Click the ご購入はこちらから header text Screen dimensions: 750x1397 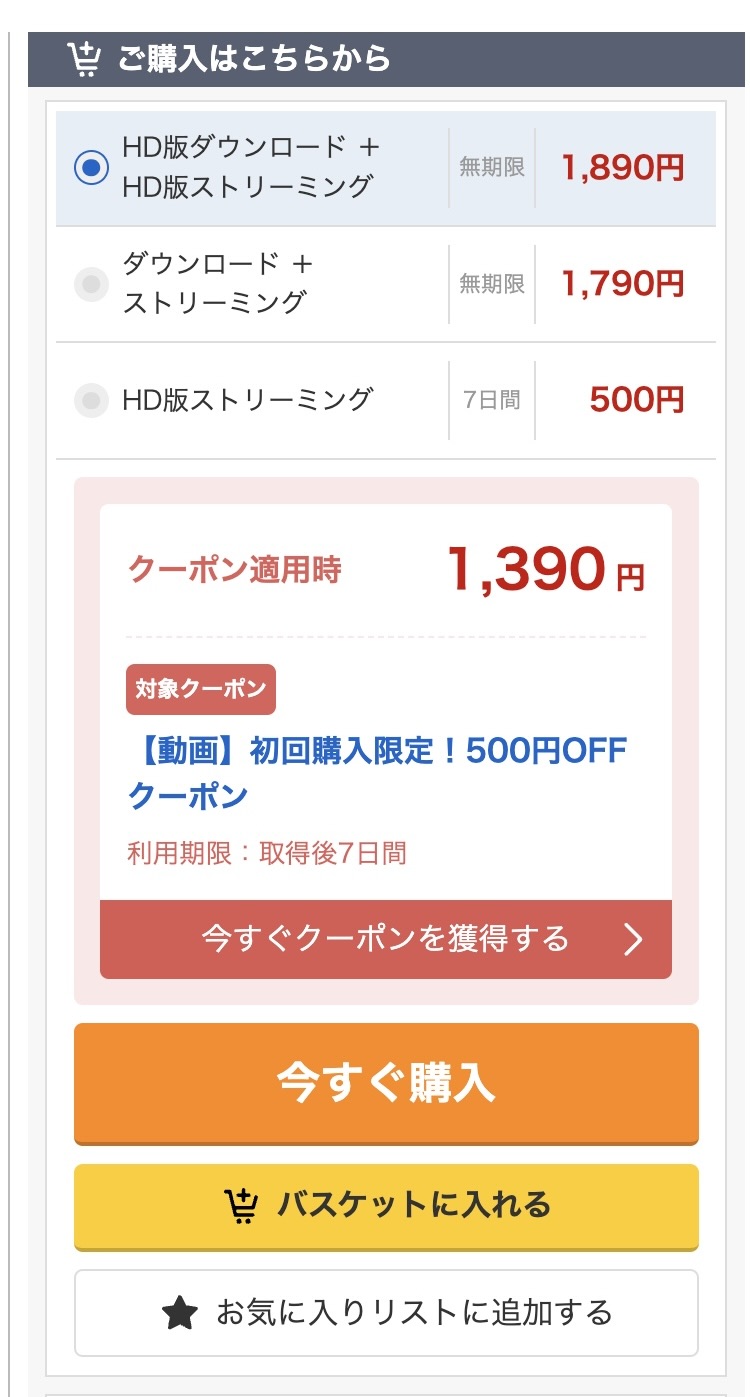254,59
